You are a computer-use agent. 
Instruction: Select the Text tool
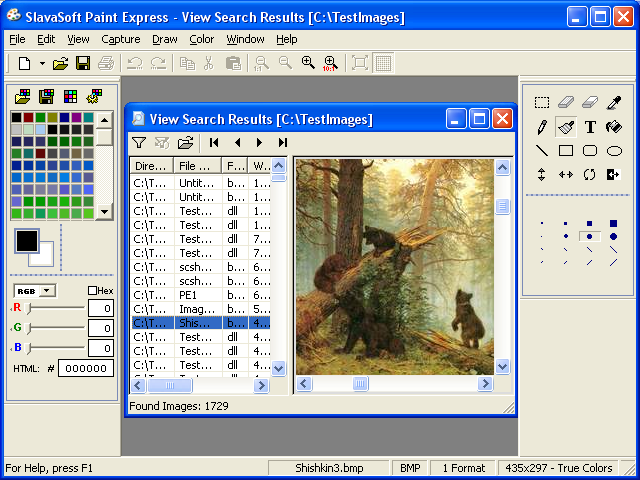[x=590, y=127]
